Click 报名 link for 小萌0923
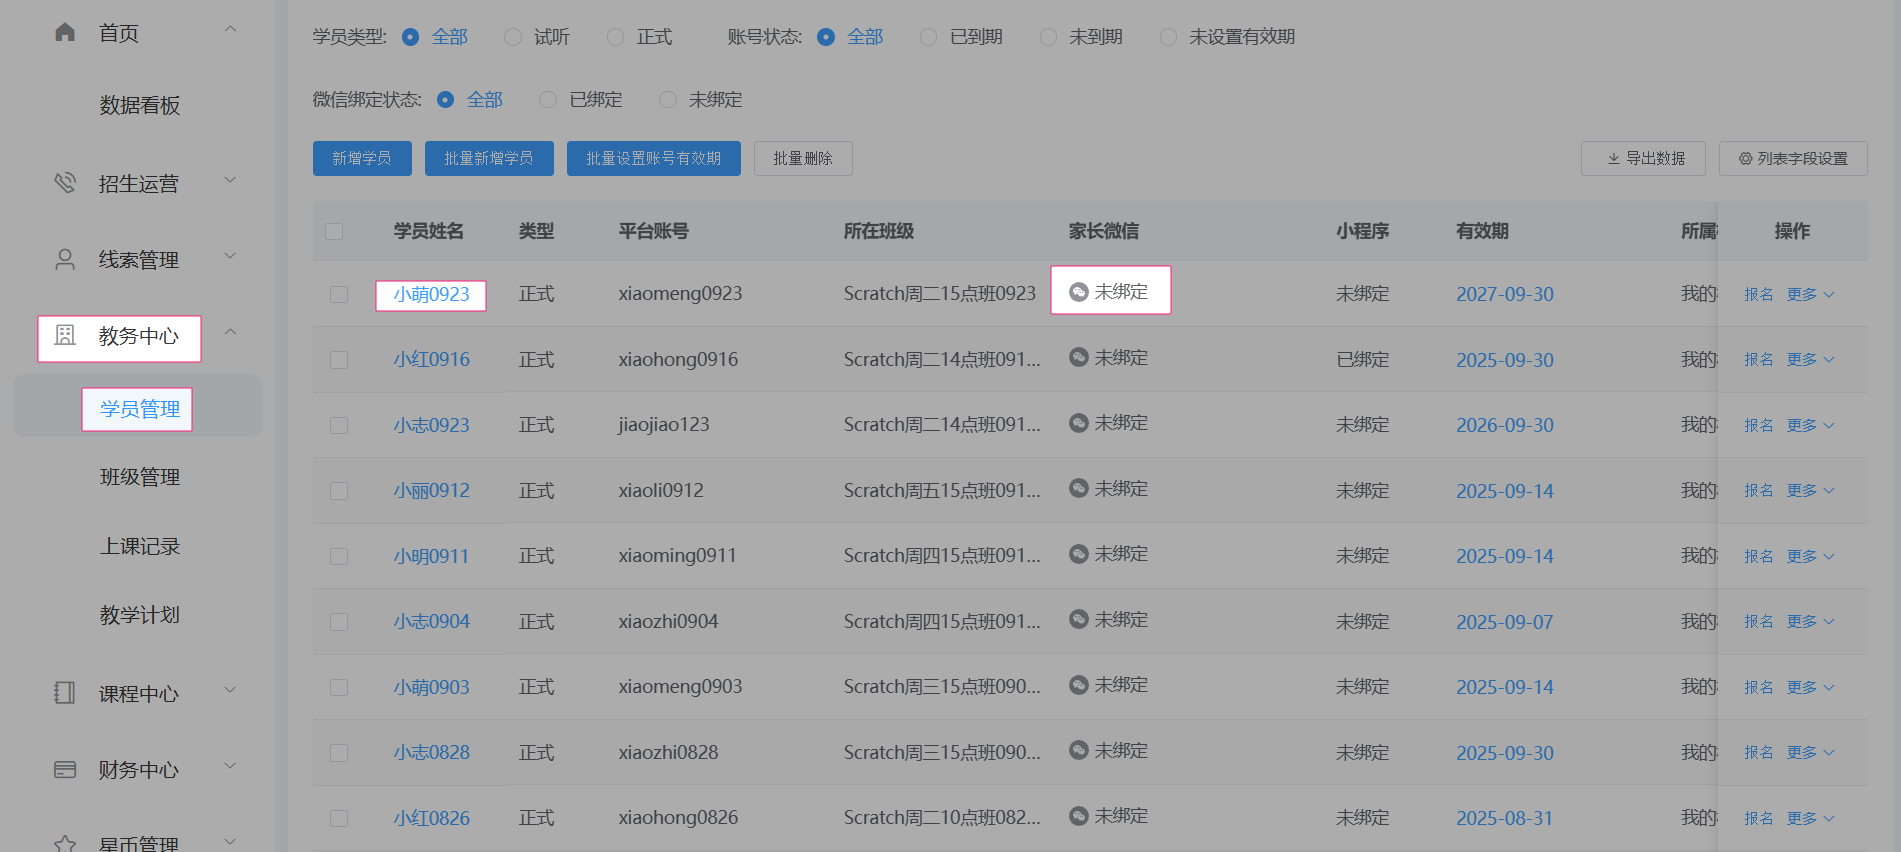Image resolution: width=1901 pixels, height=852 pixels. 1759,294
